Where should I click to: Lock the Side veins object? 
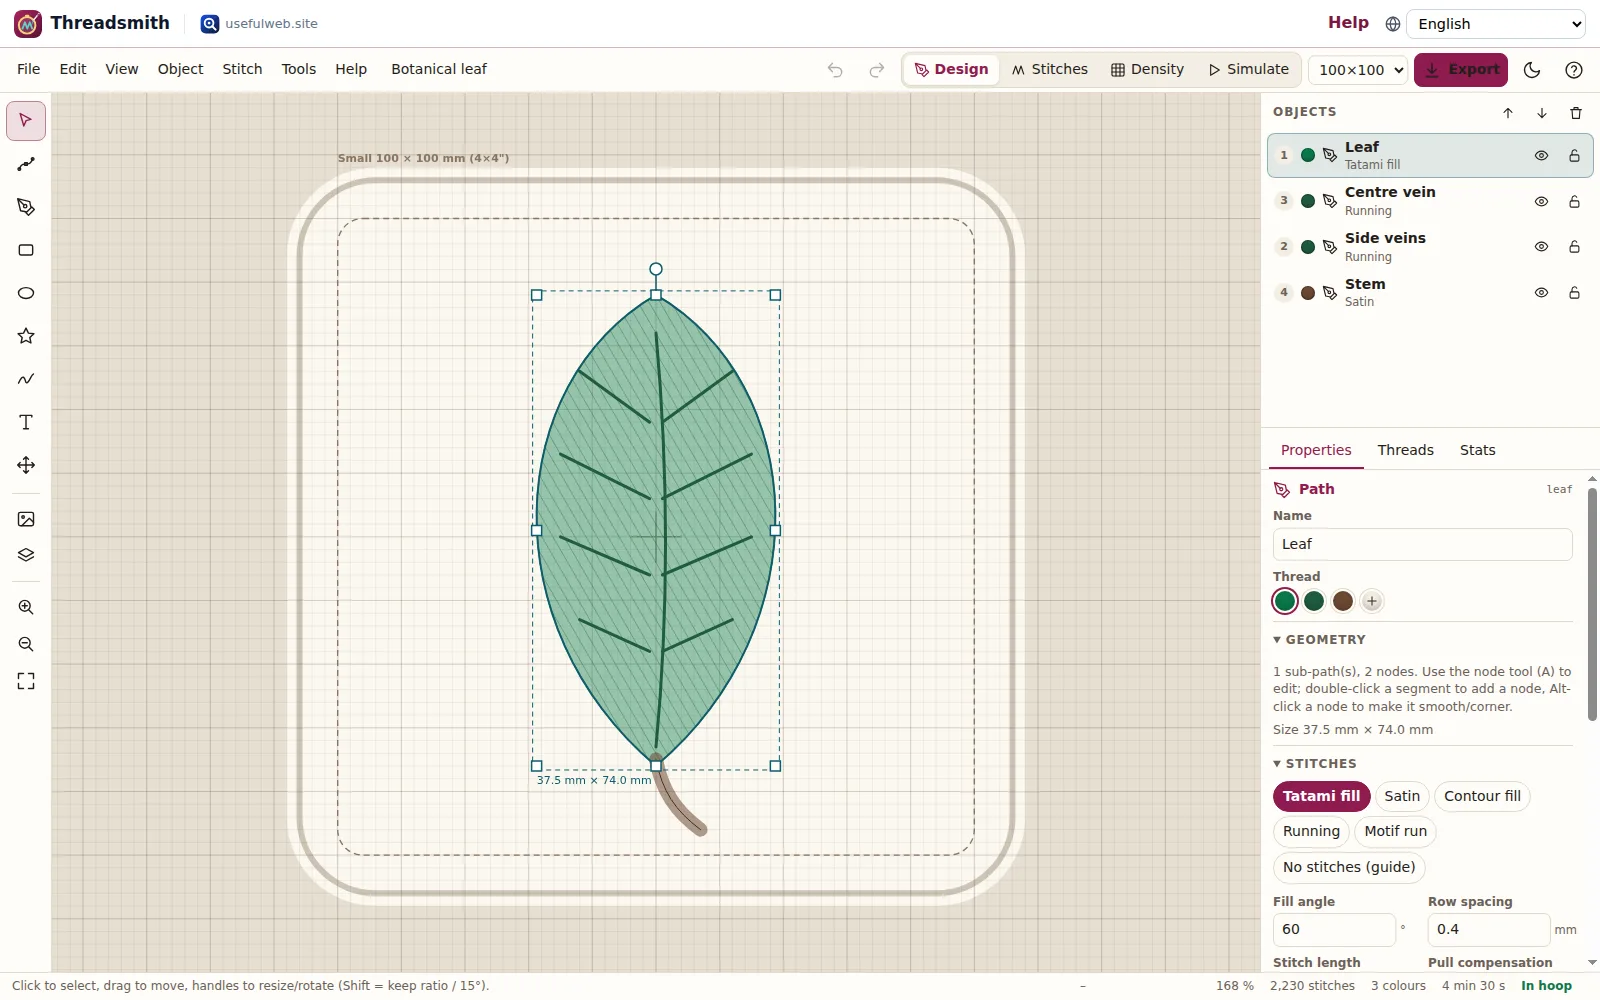coord(1574,247)
